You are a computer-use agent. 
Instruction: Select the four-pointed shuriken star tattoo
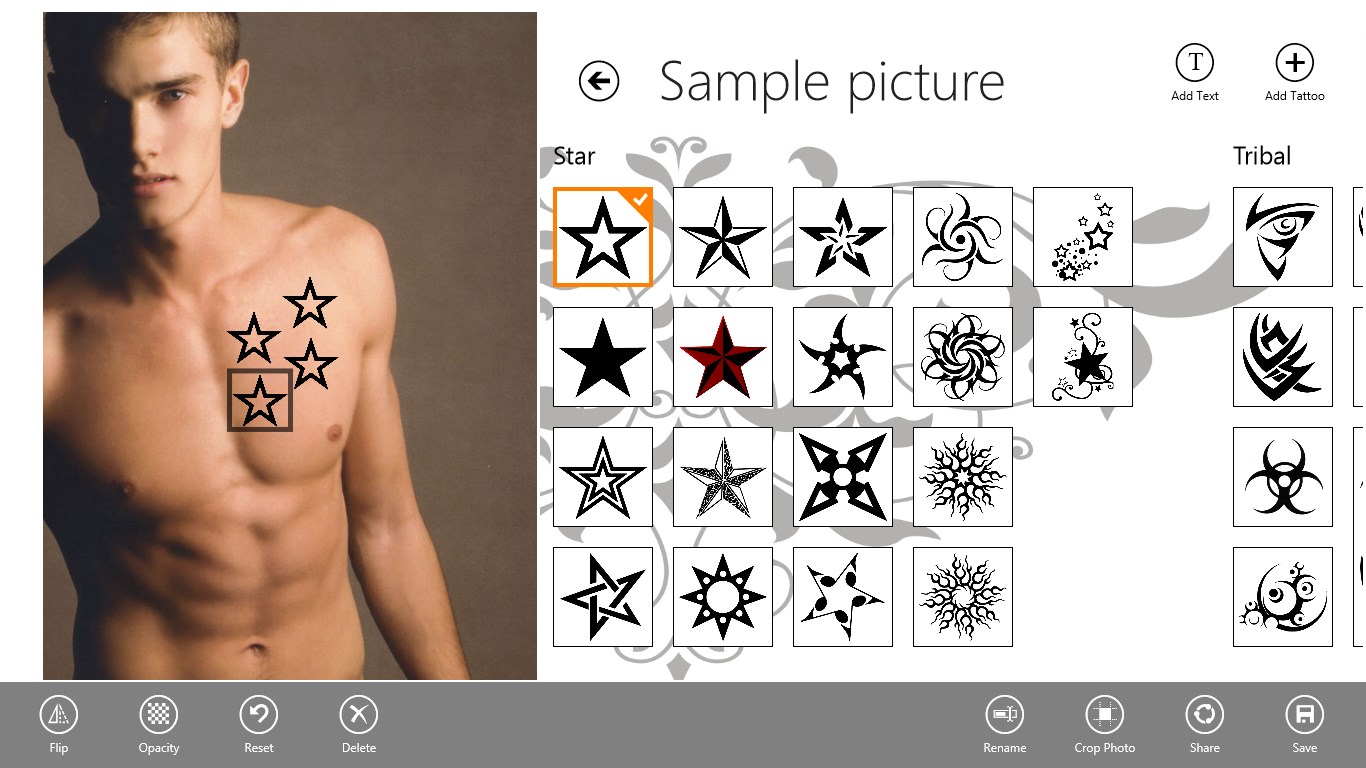click(843, 477)
